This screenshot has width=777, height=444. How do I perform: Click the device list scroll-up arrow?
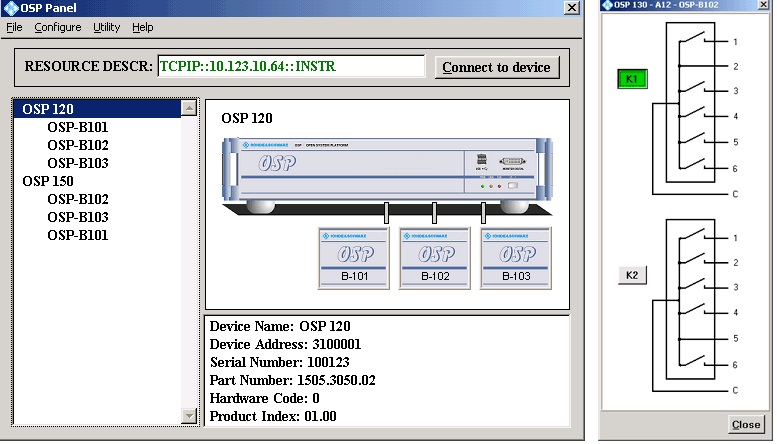pos(189,108)
